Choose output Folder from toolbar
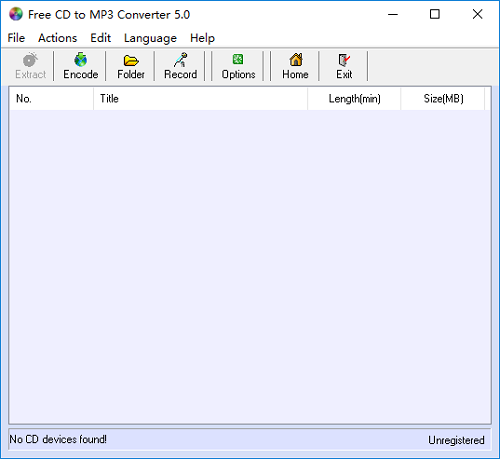The image size is (500, 459). 131,66
